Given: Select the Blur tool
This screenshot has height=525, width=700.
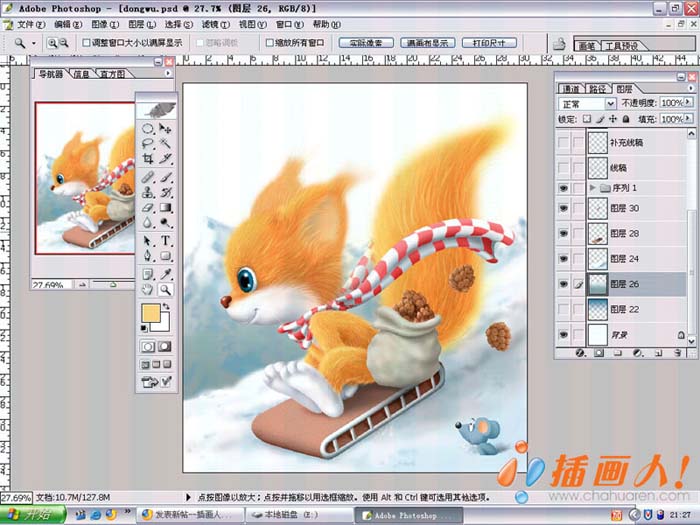Looking at the screenshot, I should click(148, 222).
